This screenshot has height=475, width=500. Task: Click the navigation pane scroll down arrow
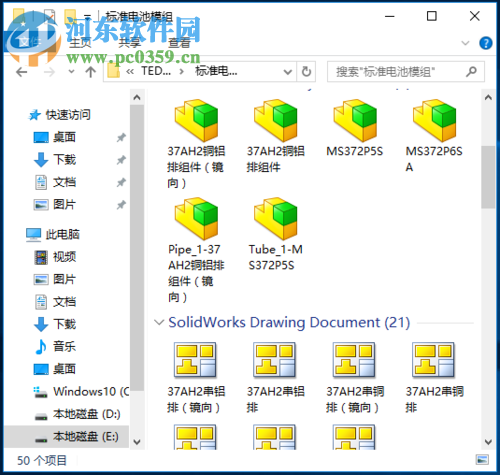tap(137, 442)
